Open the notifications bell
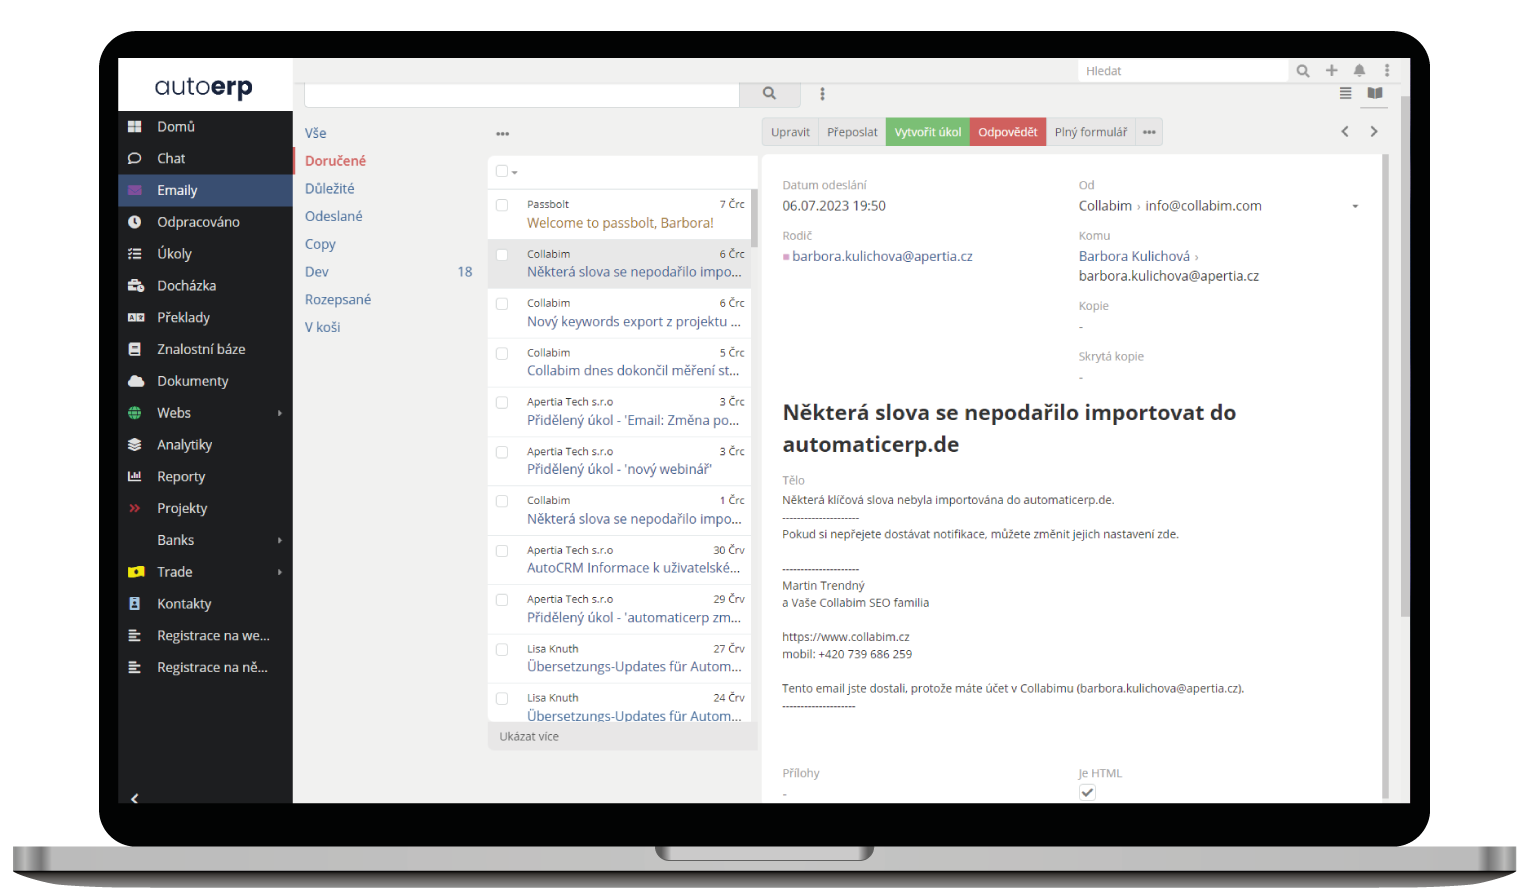Image resolution: width=1519 pixels, height=893 pixels. (x=1359, y=70)
